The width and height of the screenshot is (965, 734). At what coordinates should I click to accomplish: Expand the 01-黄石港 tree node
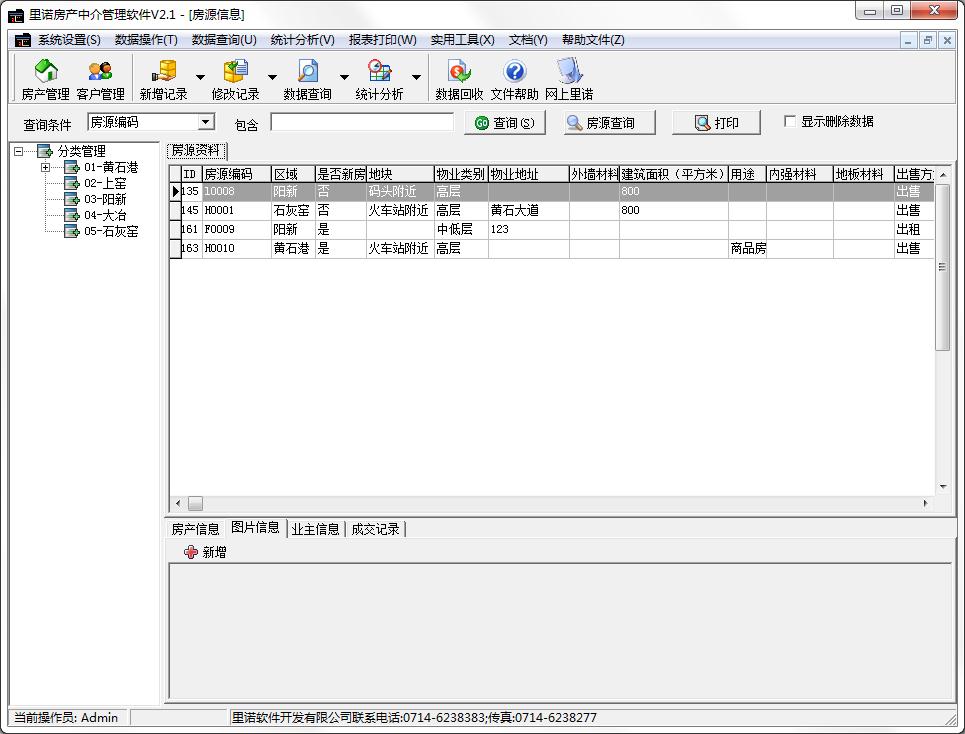pyautogui.click(x=45, y=168)
